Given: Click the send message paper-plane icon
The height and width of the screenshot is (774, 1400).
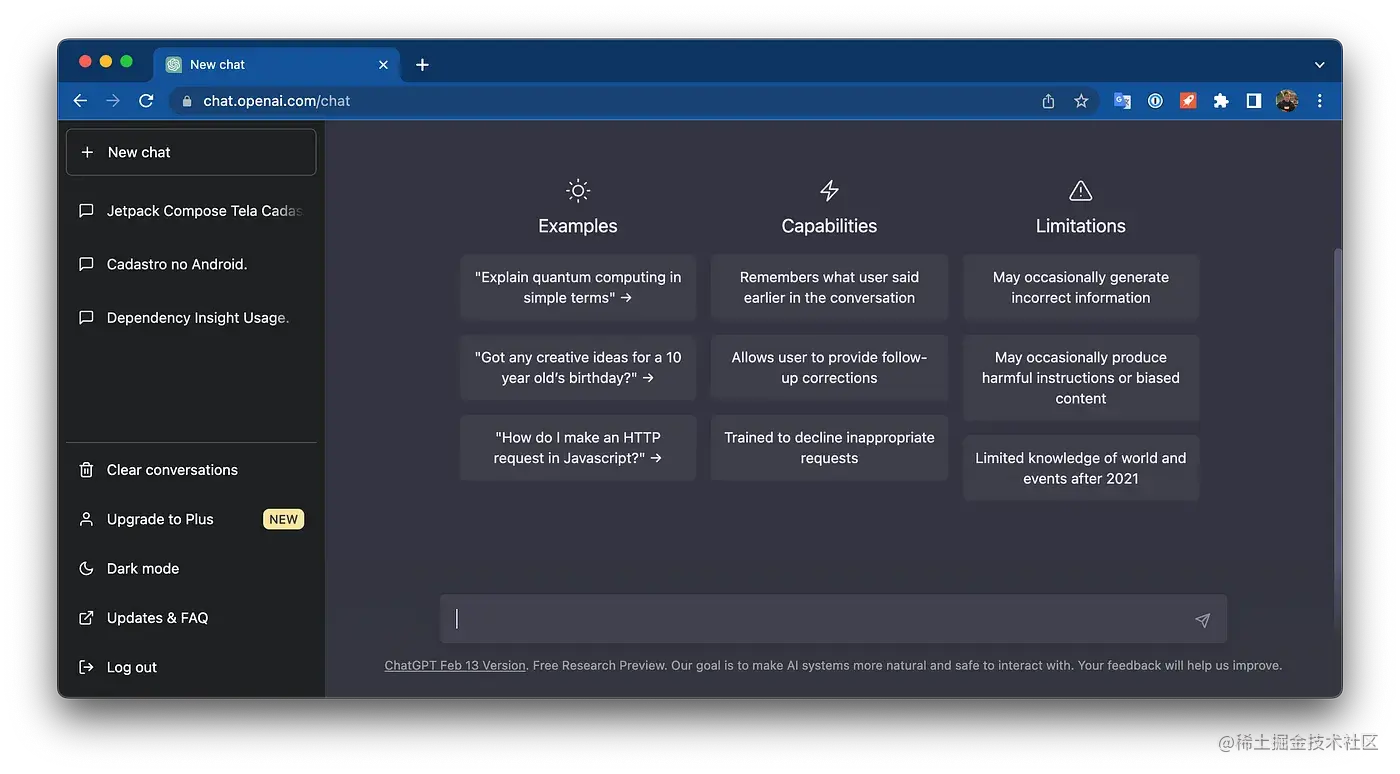Looking at the screenshot, I should (x=1202, y=620).
